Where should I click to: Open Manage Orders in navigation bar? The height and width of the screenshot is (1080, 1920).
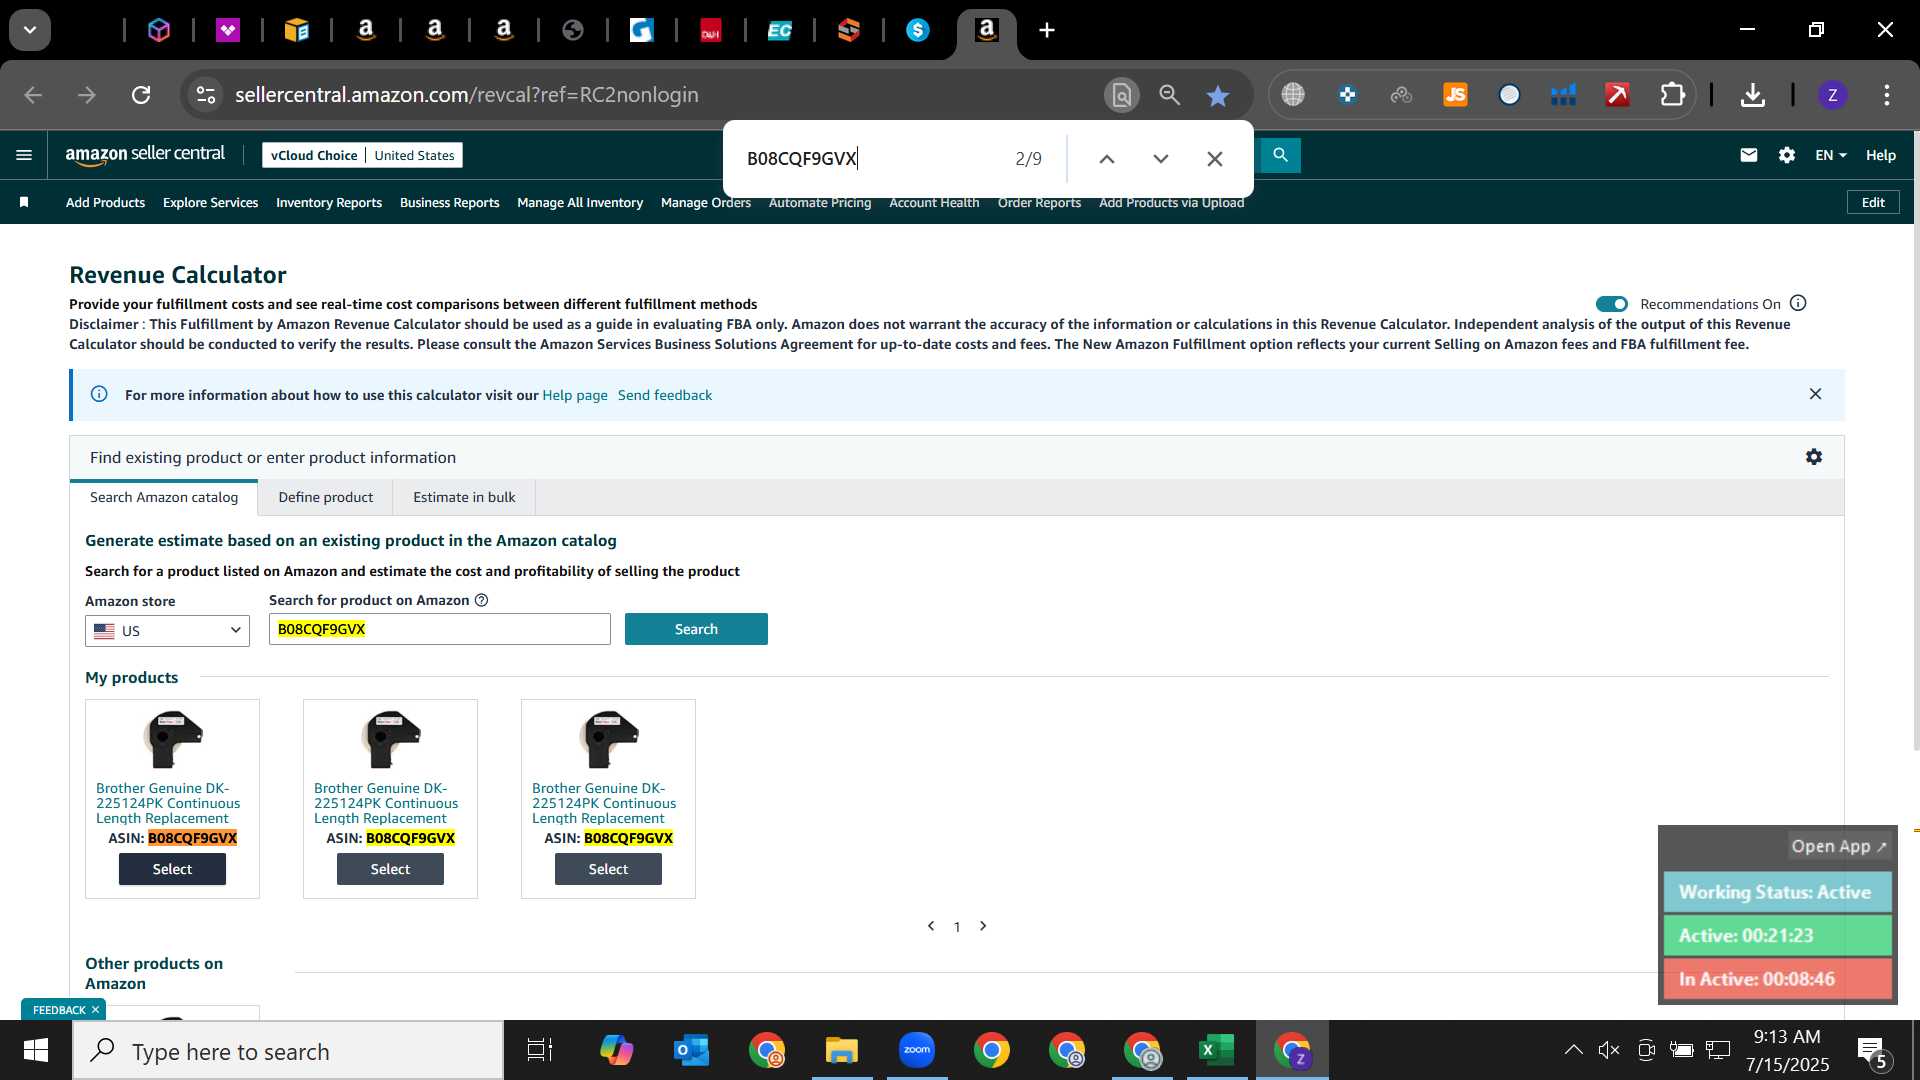[x=706, y=202]
